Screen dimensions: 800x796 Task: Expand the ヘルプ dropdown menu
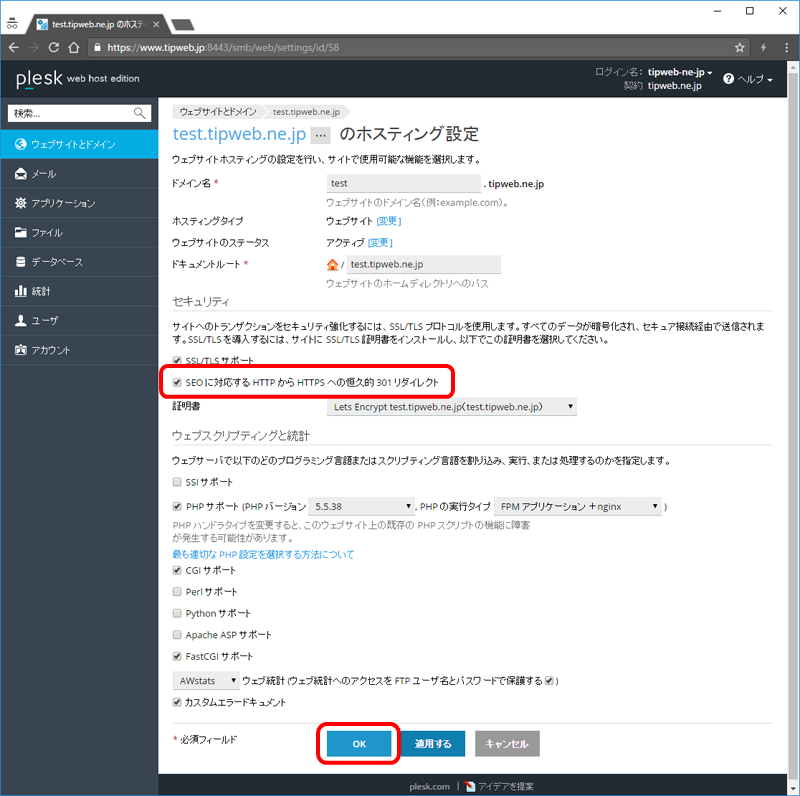(x=755, y=79)
